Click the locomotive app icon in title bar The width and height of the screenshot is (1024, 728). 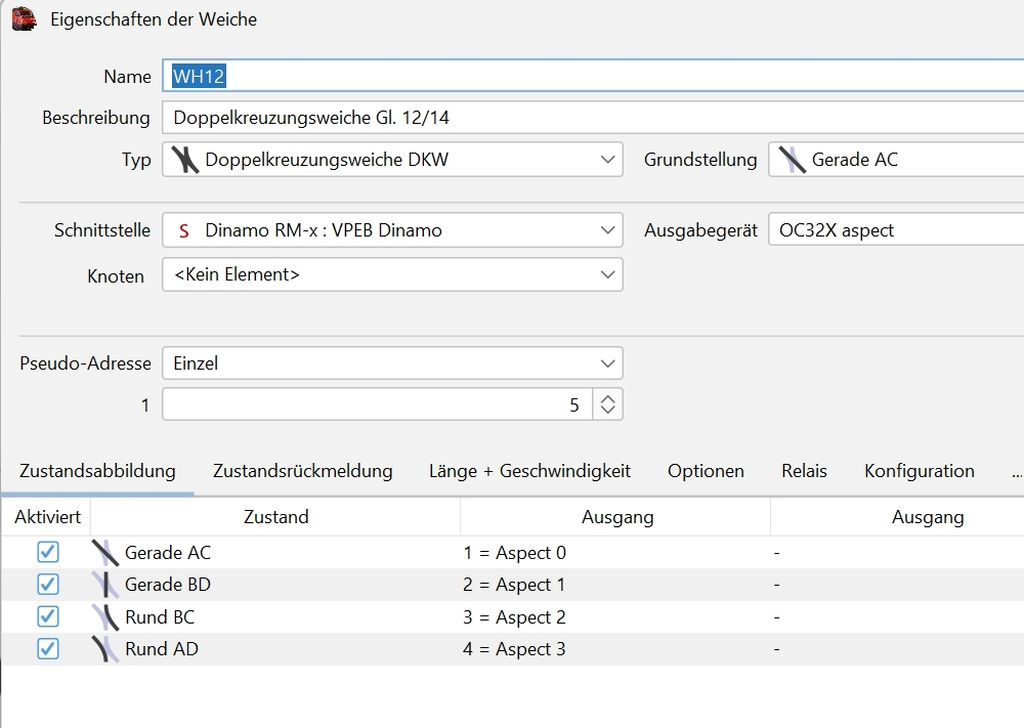(x=24, y=19)
